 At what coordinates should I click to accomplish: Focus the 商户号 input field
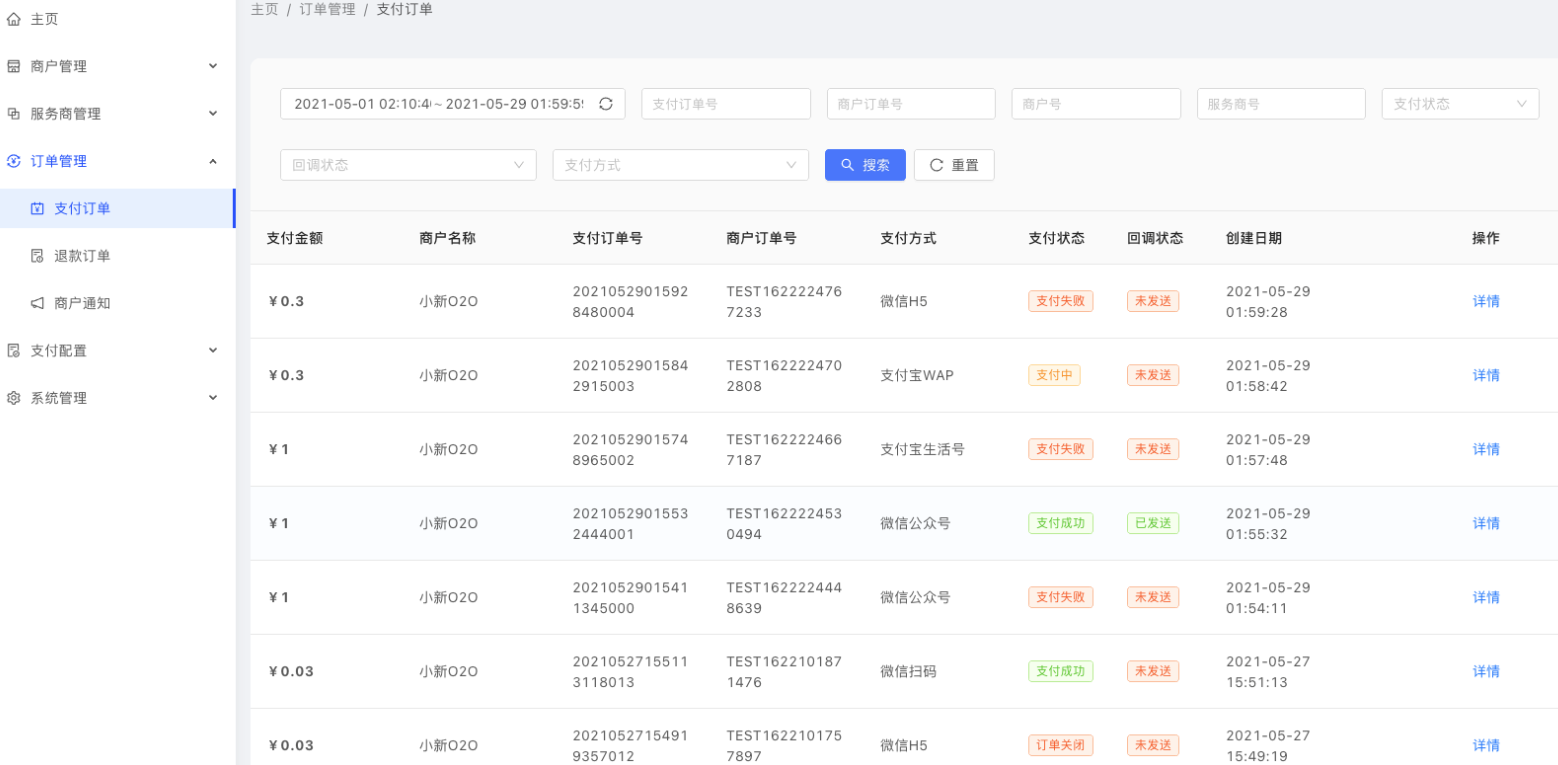click(1096, 104)
